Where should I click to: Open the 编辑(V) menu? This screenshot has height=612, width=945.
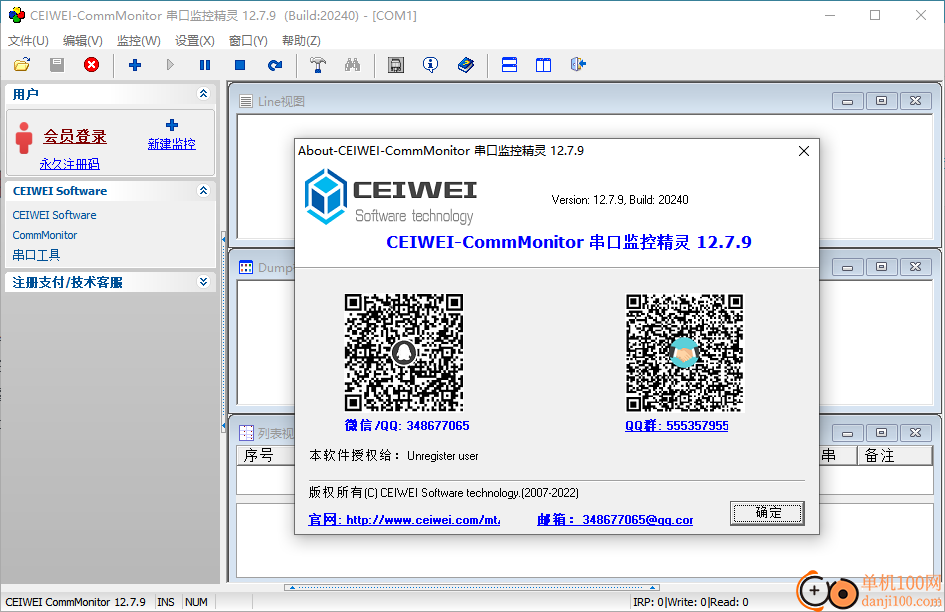coord(83,40)
